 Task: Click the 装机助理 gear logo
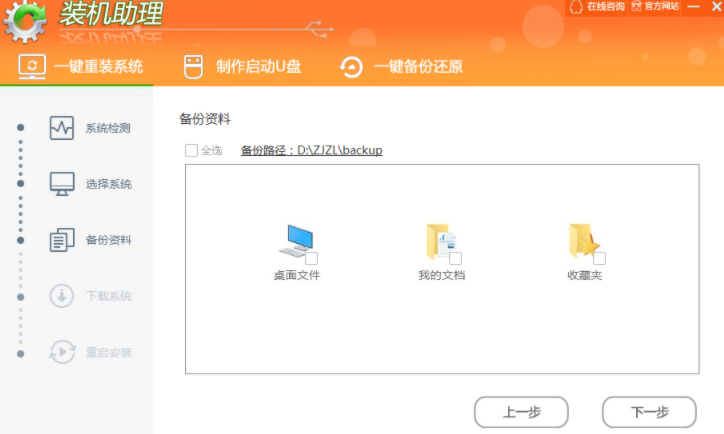(x=25, y=22)
